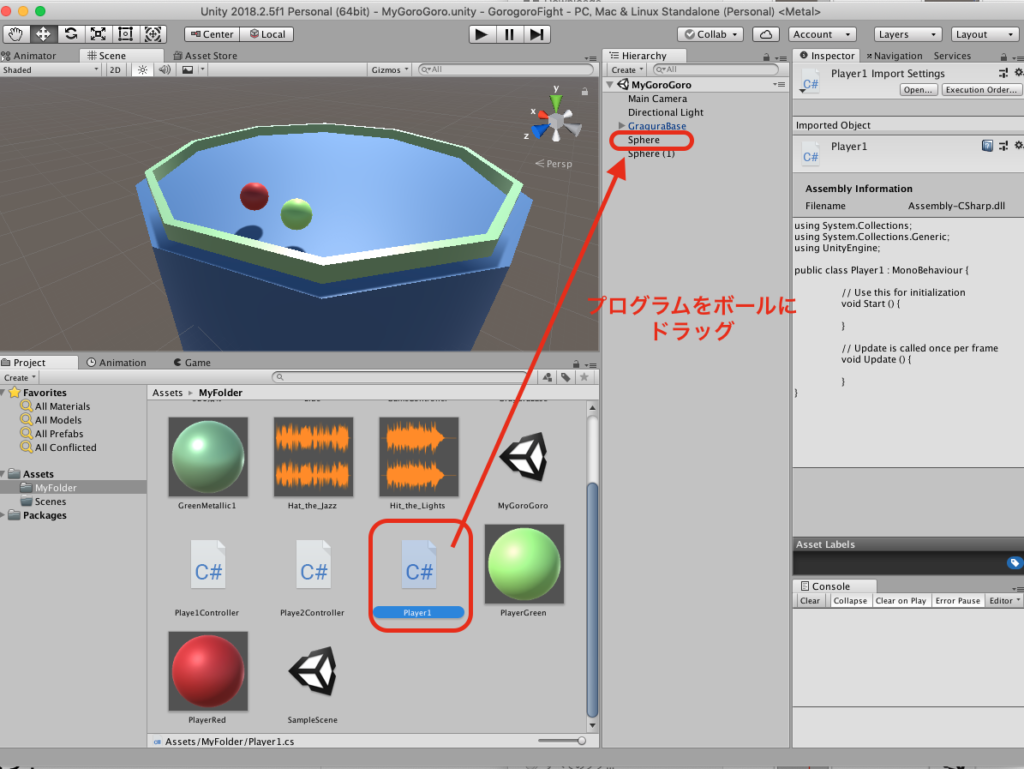1024x769 pixels.
Task: Toggle scene lighting sun icon
Action: pyautogui.click(x=141, y=70)
